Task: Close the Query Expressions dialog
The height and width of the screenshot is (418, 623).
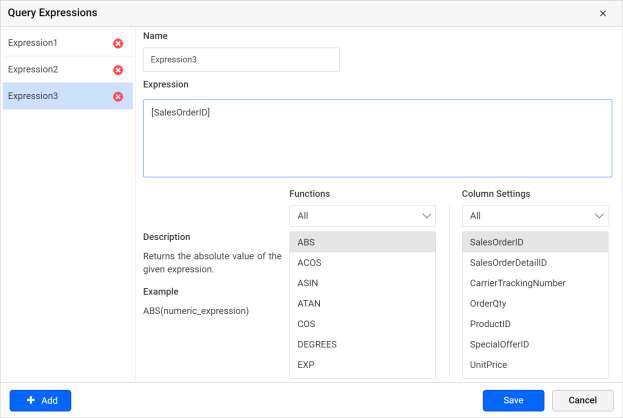Action: [x=602, y=13]
